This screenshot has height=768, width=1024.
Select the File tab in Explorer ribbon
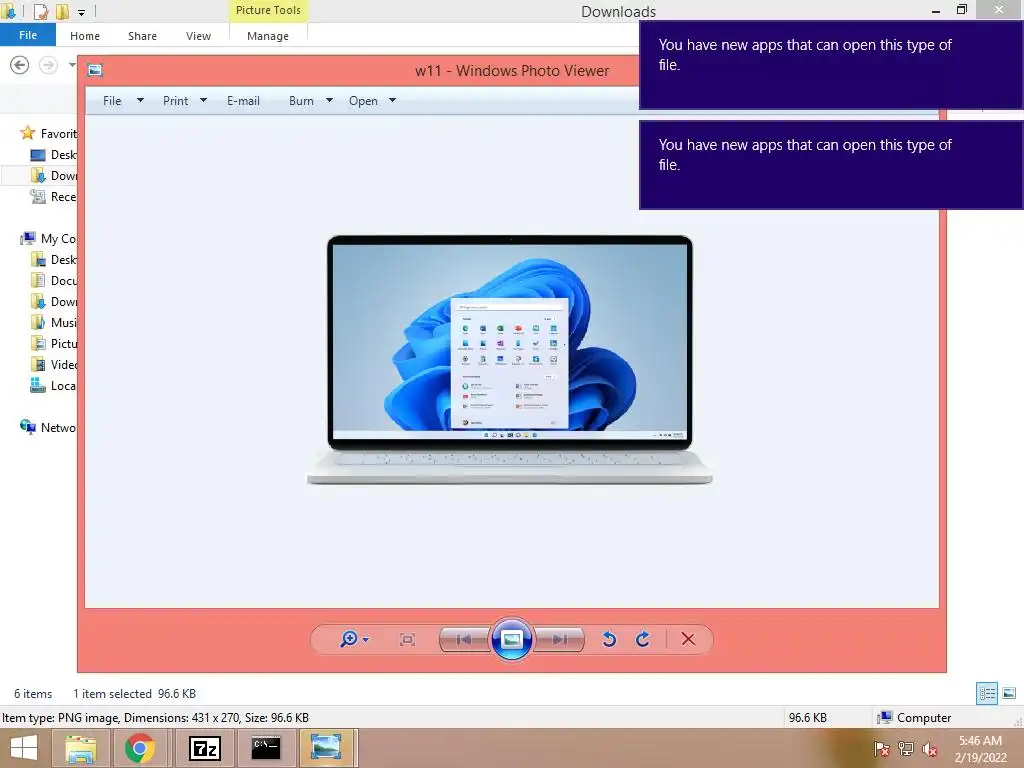click(28, 35)
